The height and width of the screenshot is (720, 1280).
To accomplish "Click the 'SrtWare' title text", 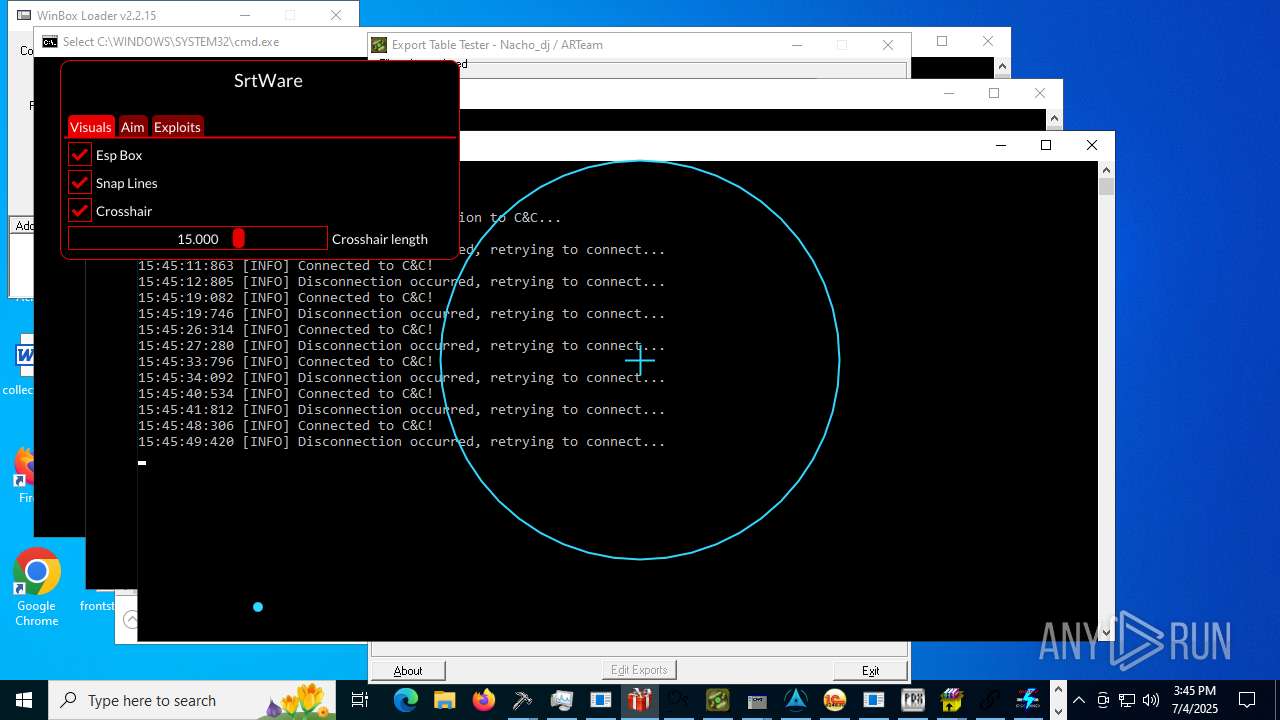I will coord(268,80).
